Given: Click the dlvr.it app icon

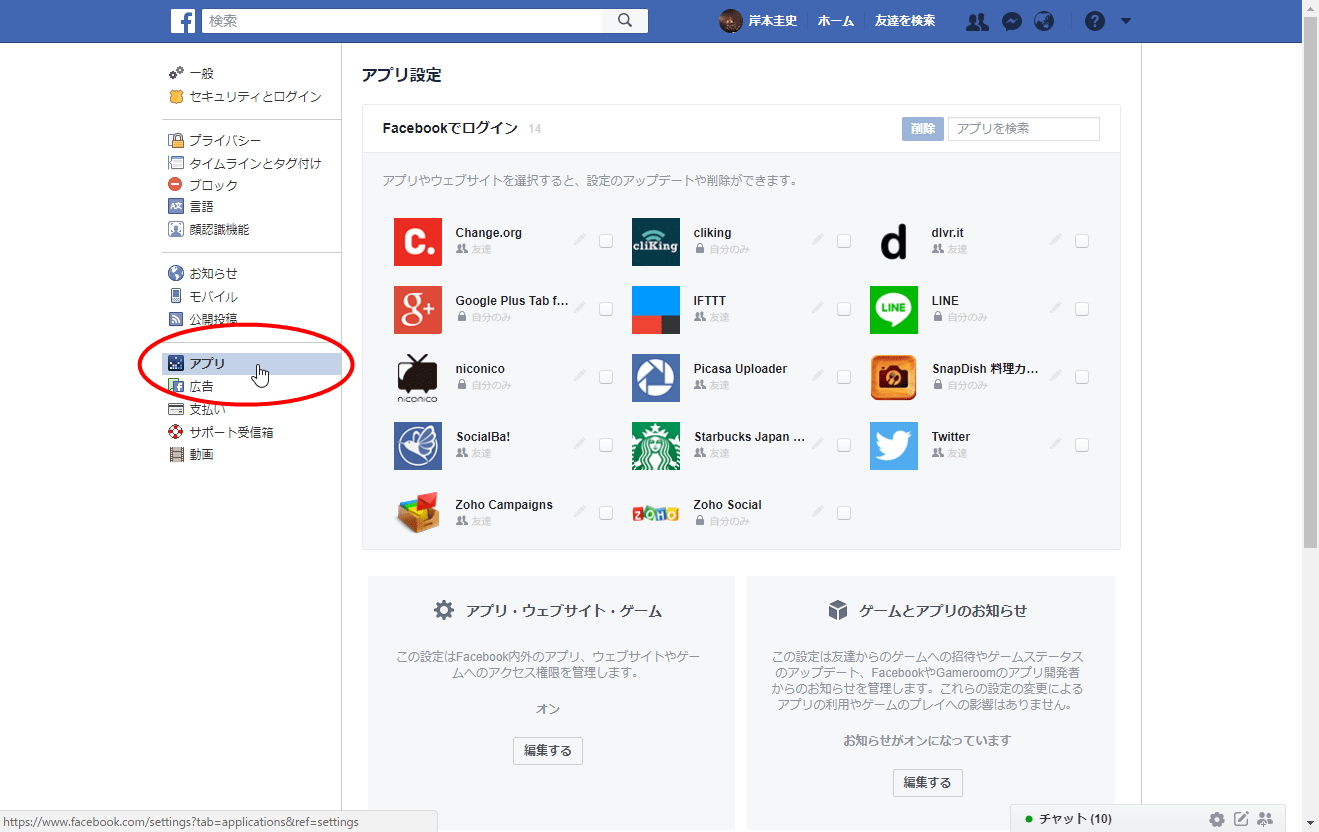Looking at the screenshot, I should (894, 241).
